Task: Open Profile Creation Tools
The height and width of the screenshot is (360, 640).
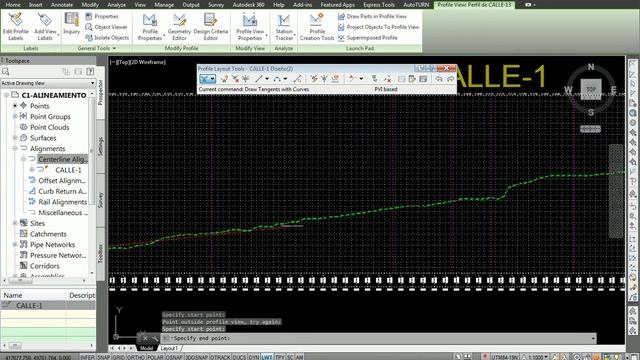Action: pyautogui.click(x=317, y=26)
